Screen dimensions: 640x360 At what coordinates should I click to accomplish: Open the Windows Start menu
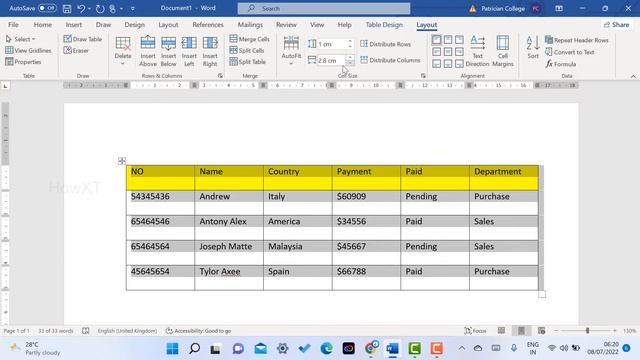[x=172, y=349]
